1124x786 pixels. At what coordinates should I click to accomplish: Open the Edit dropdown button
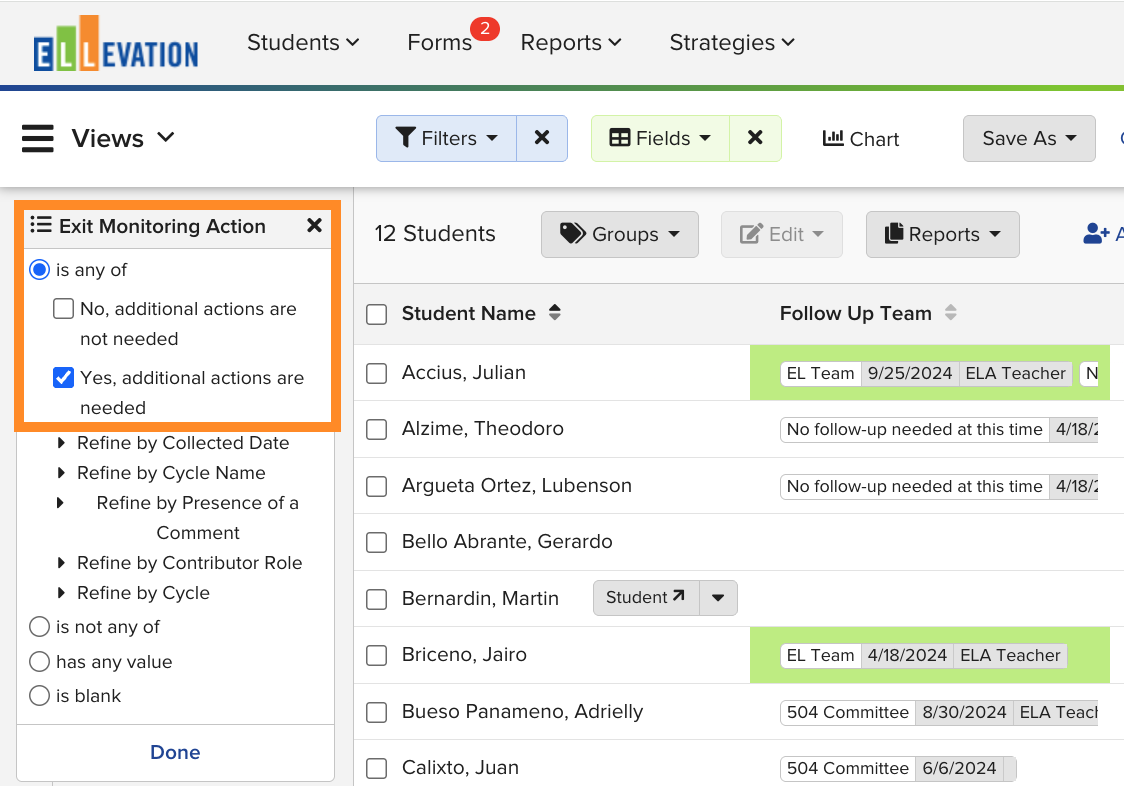781,234
